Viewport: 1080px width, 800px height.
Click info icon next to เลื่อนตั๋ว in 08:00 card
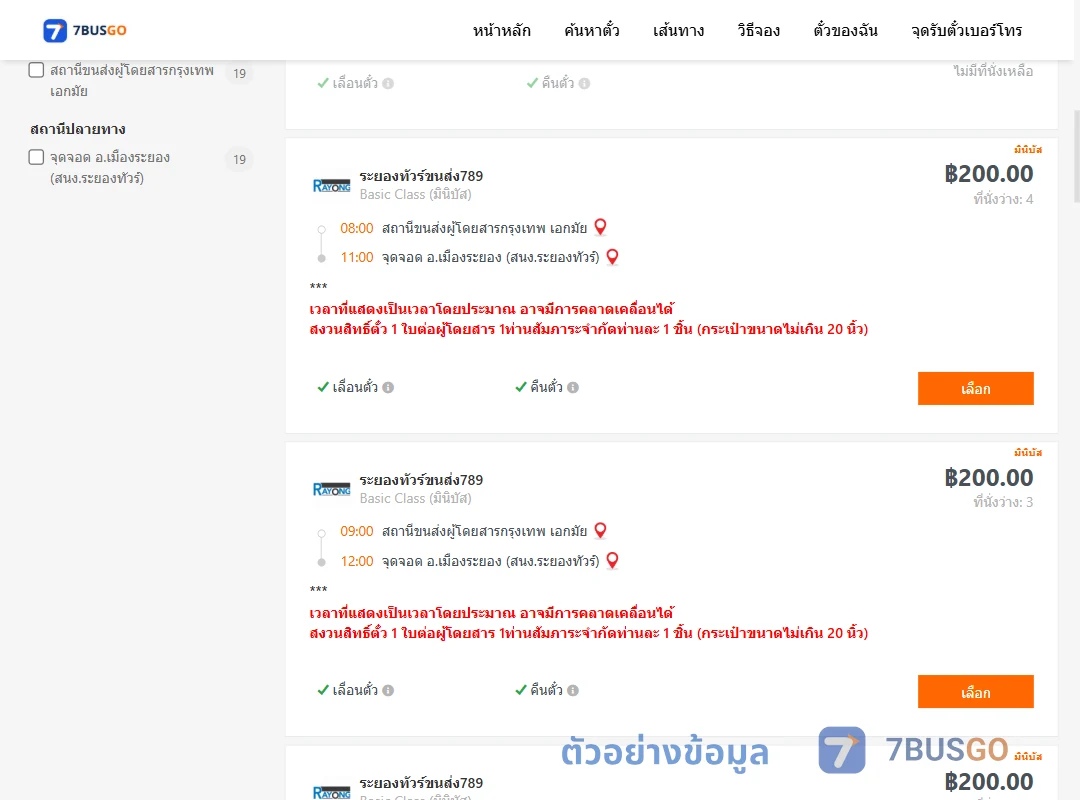[388, 387]
